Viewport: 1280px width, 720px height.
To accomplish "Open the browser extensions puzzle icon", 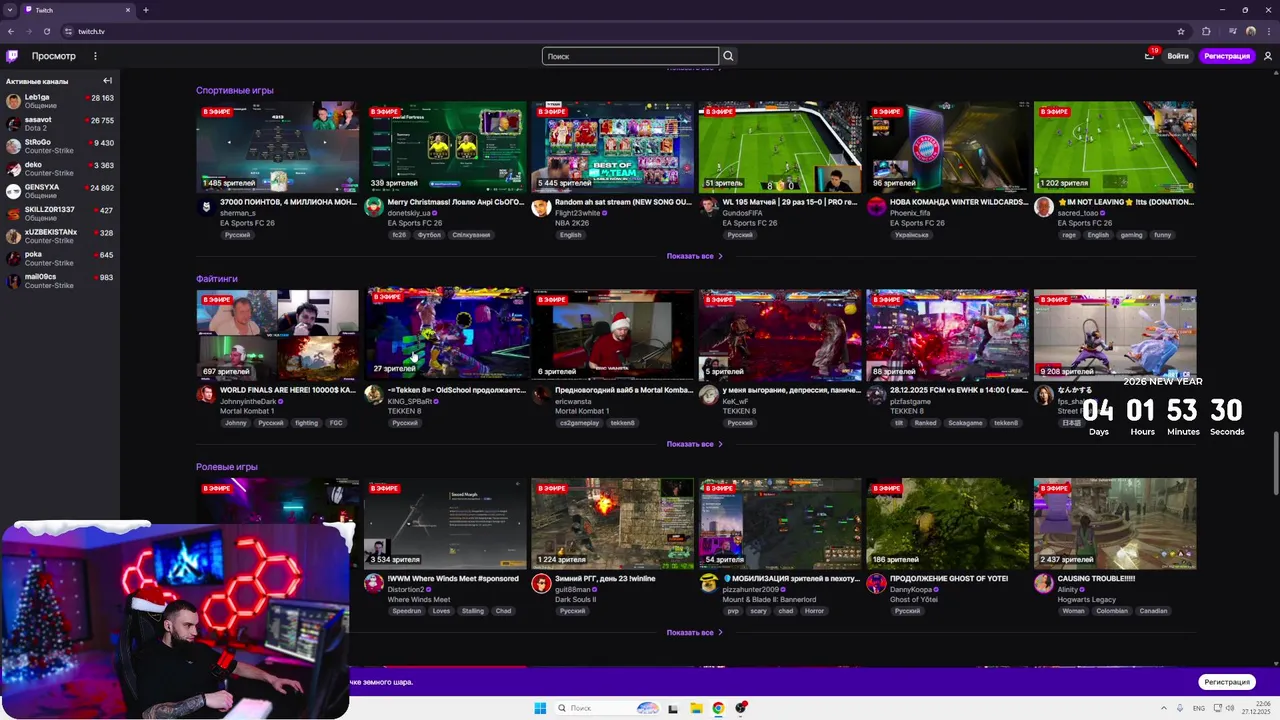I will point(1206,31).
